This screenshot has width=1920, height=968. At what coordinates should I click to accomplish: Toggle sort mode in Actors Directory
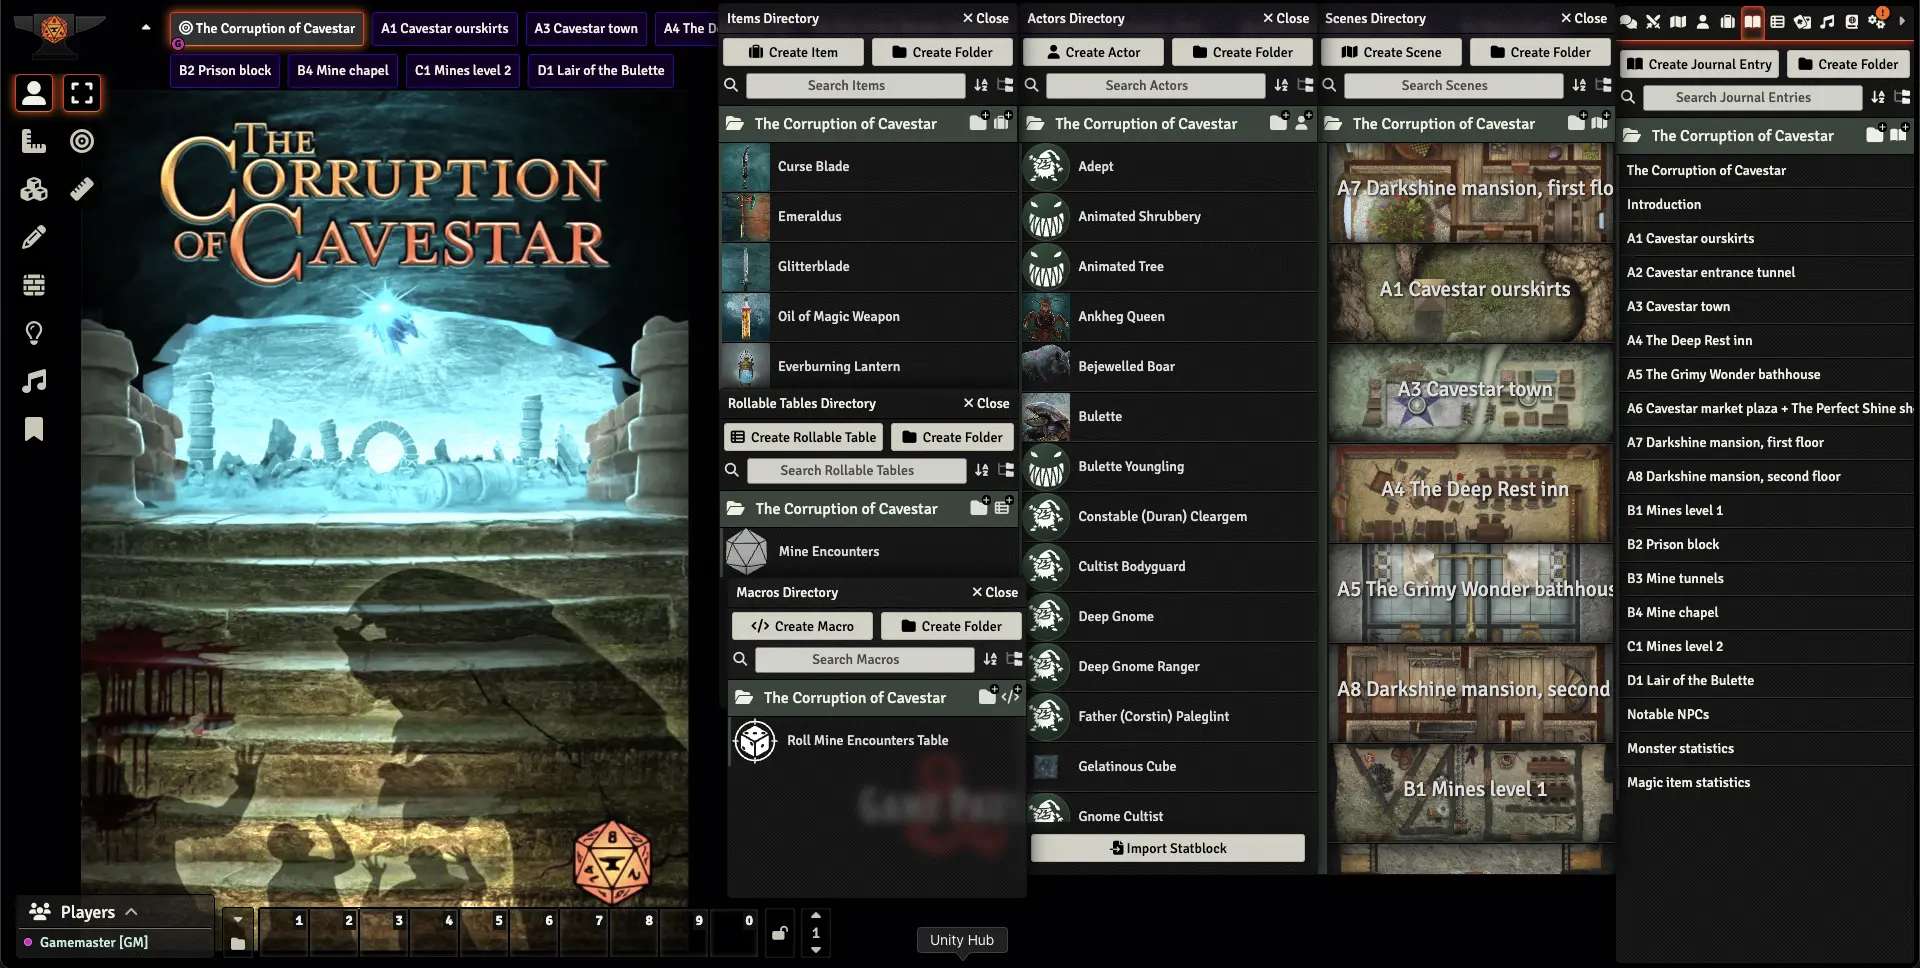[1281, 86]
